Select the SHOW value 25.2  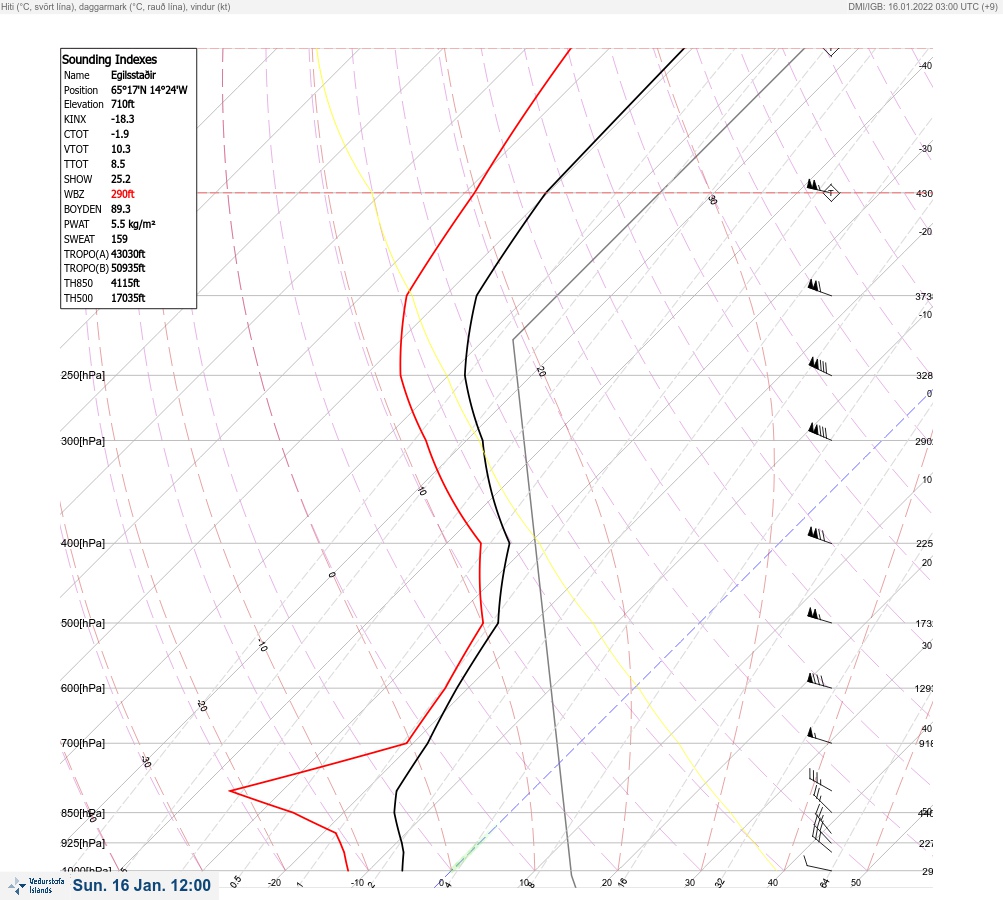(120, 179)
